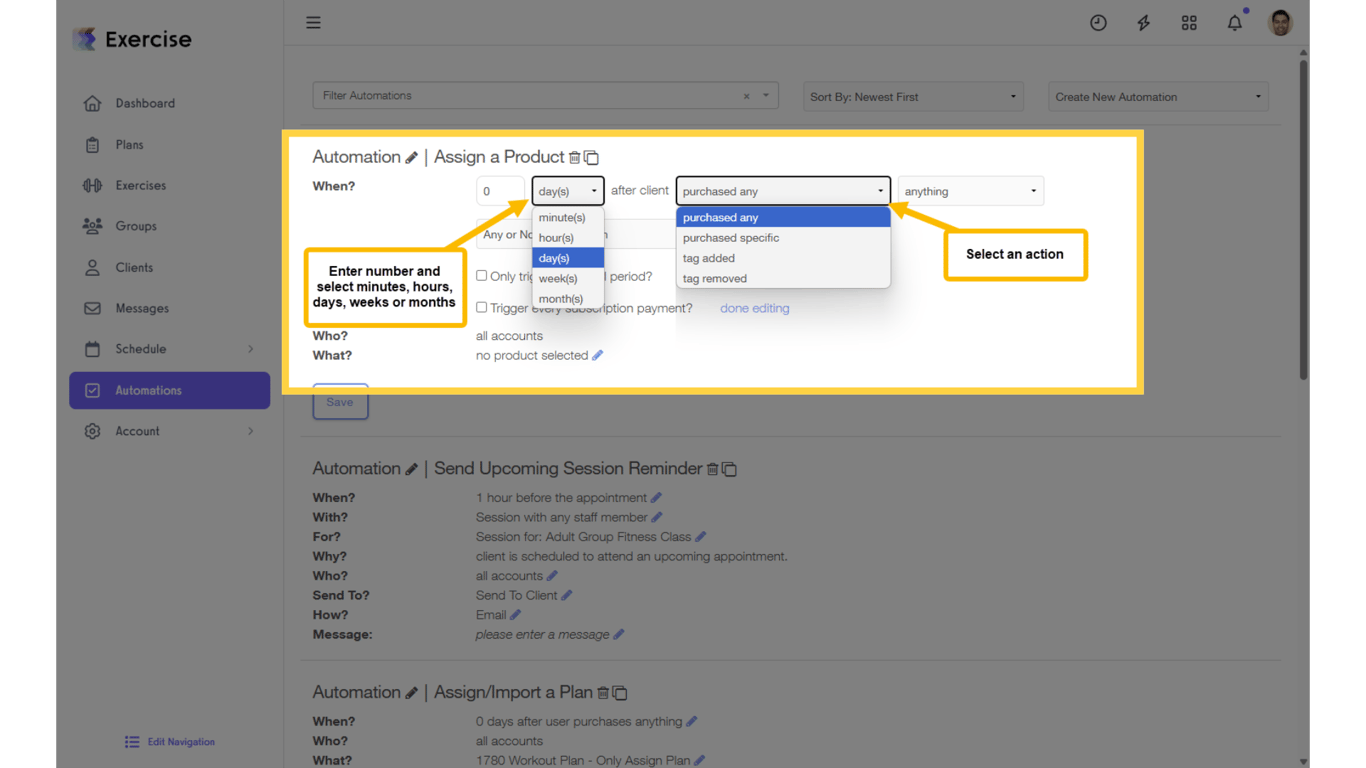Screen dimensions: 1366x768
Task: Edit the Send To Client setting
Action: tap(566, 595)
